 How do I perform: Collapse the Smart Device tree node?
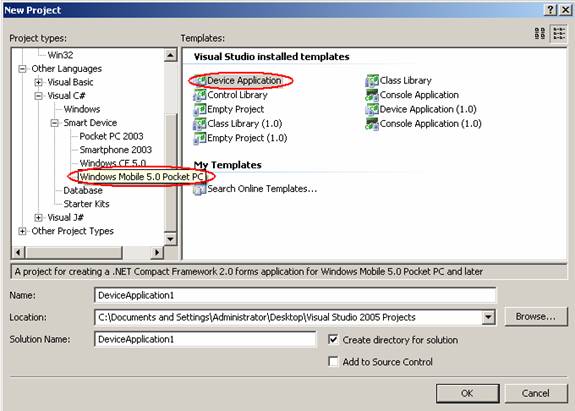coord(54,123)
